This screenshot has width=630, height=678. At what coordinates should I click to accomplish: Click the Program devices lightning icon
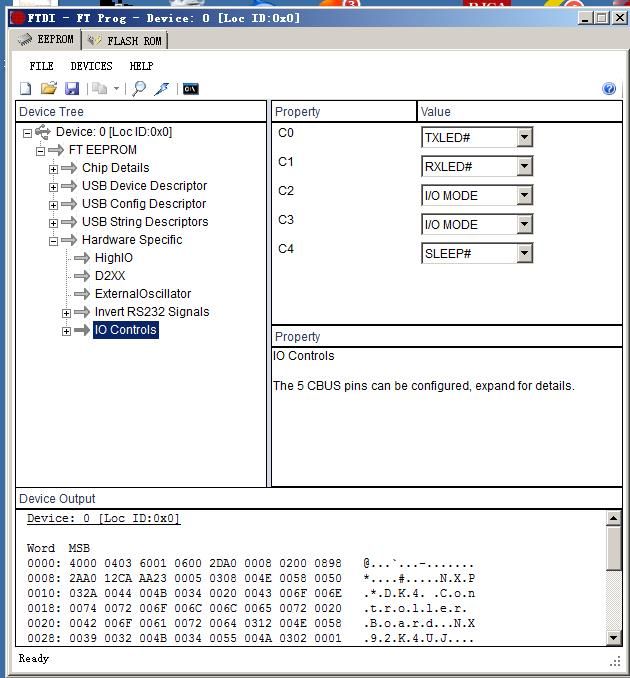162,89
